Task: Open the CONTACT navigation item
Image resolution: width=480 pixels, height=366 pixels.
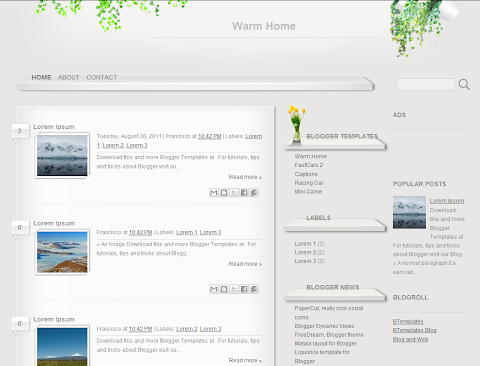Action: tap(102, 77)
